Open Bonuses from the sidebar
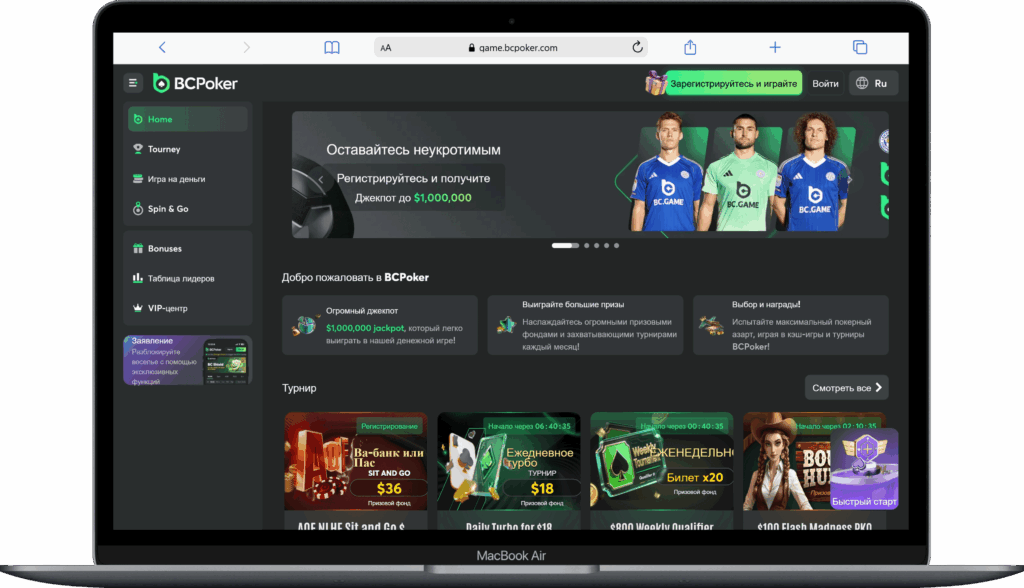This screenshot has height=588, width=1024. [x=164, y=248]
